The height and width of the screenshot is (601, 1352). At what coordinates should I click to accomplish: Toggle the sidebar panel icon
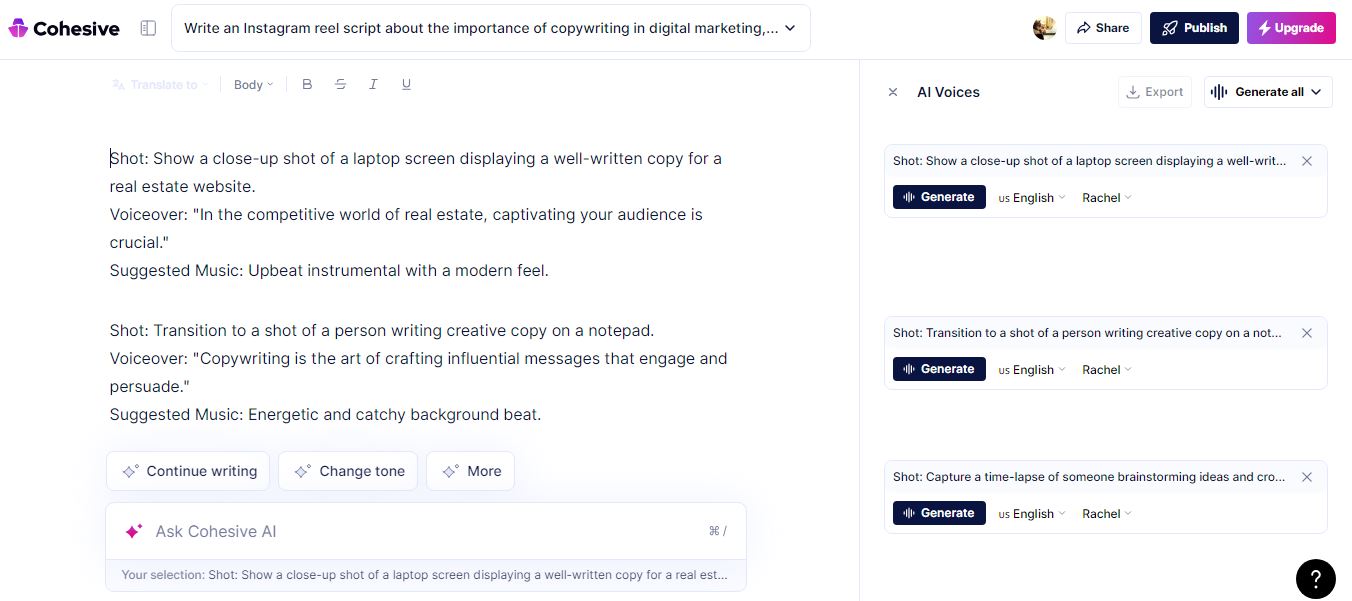pos(148,29)
